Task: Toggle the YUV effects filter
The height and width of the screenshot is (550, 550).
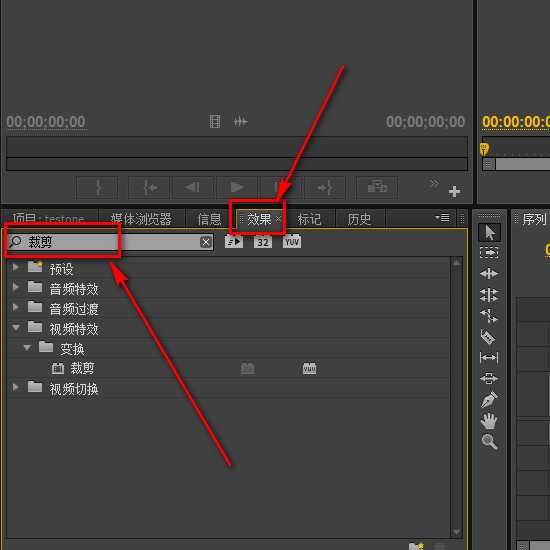Action: tap(292, 242)
